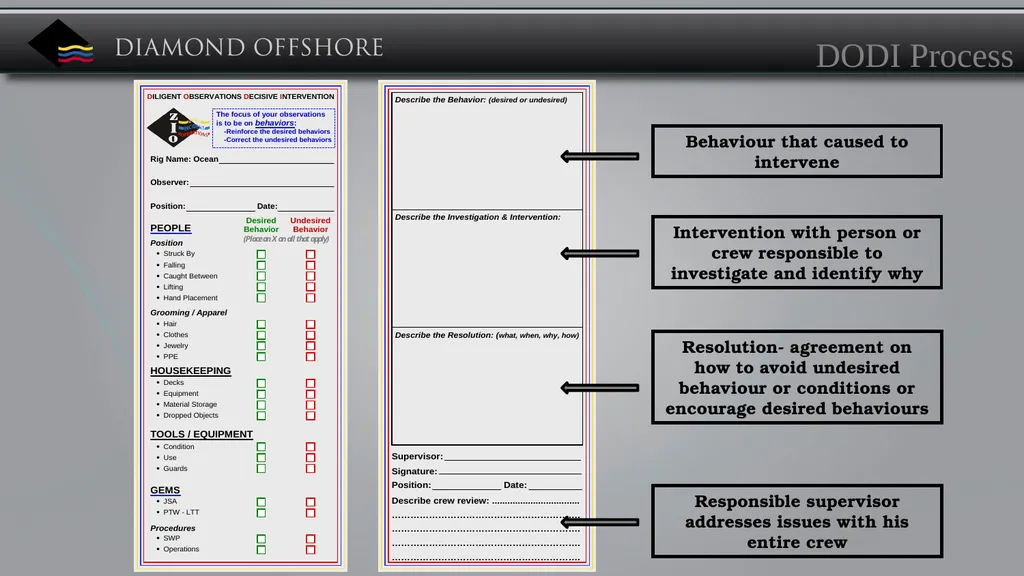Click inside the Describe the Behavior box
Screen dimensions: 1024x576
pyautogui.click(x=487, y=151)
